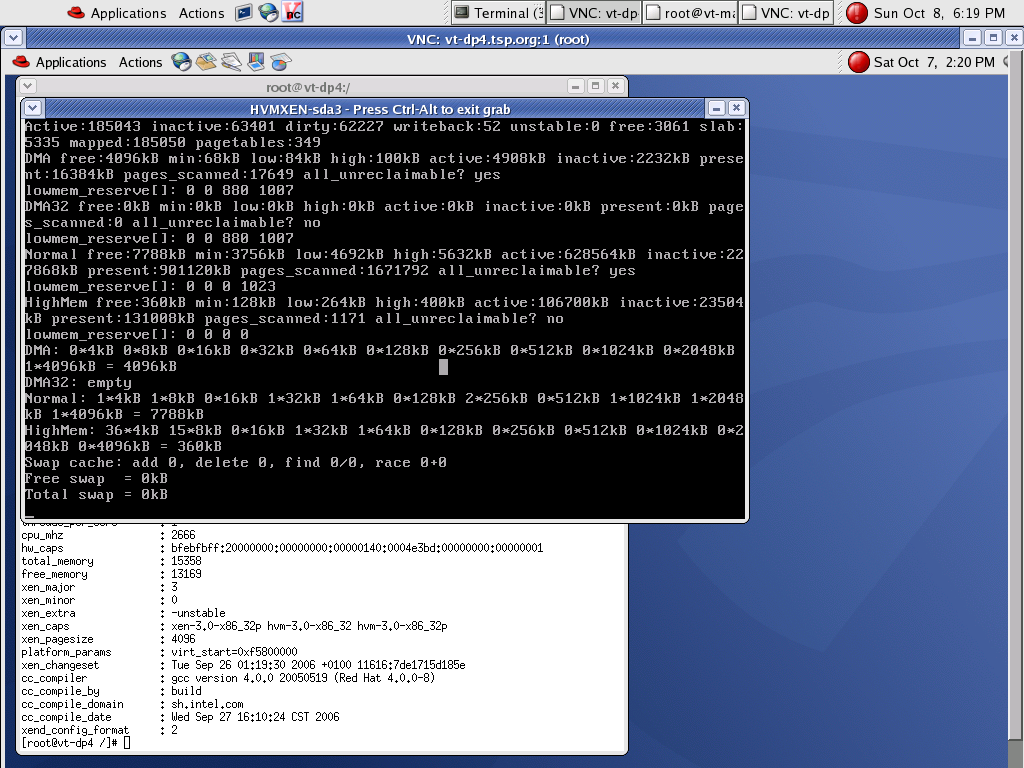Open the presentation app icon in the VNC panel
Screen dimensions: 1024x768
(x=256, y=62)
